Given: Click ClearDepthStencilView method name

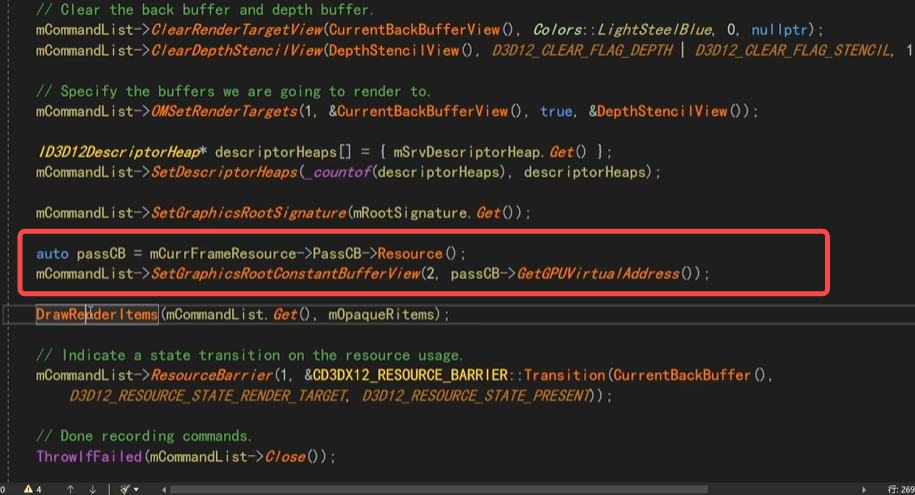Looking at the screenshot, I should [x=237, y=51].
